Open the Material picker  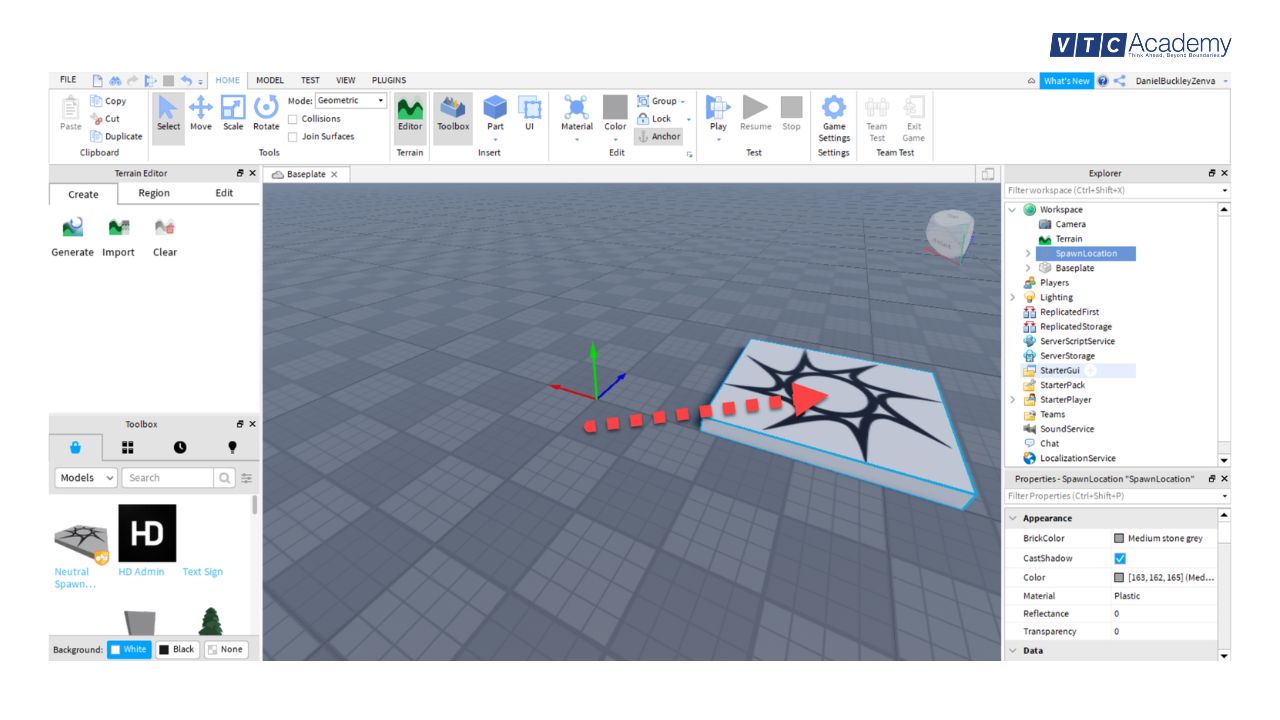click(576, 113)
